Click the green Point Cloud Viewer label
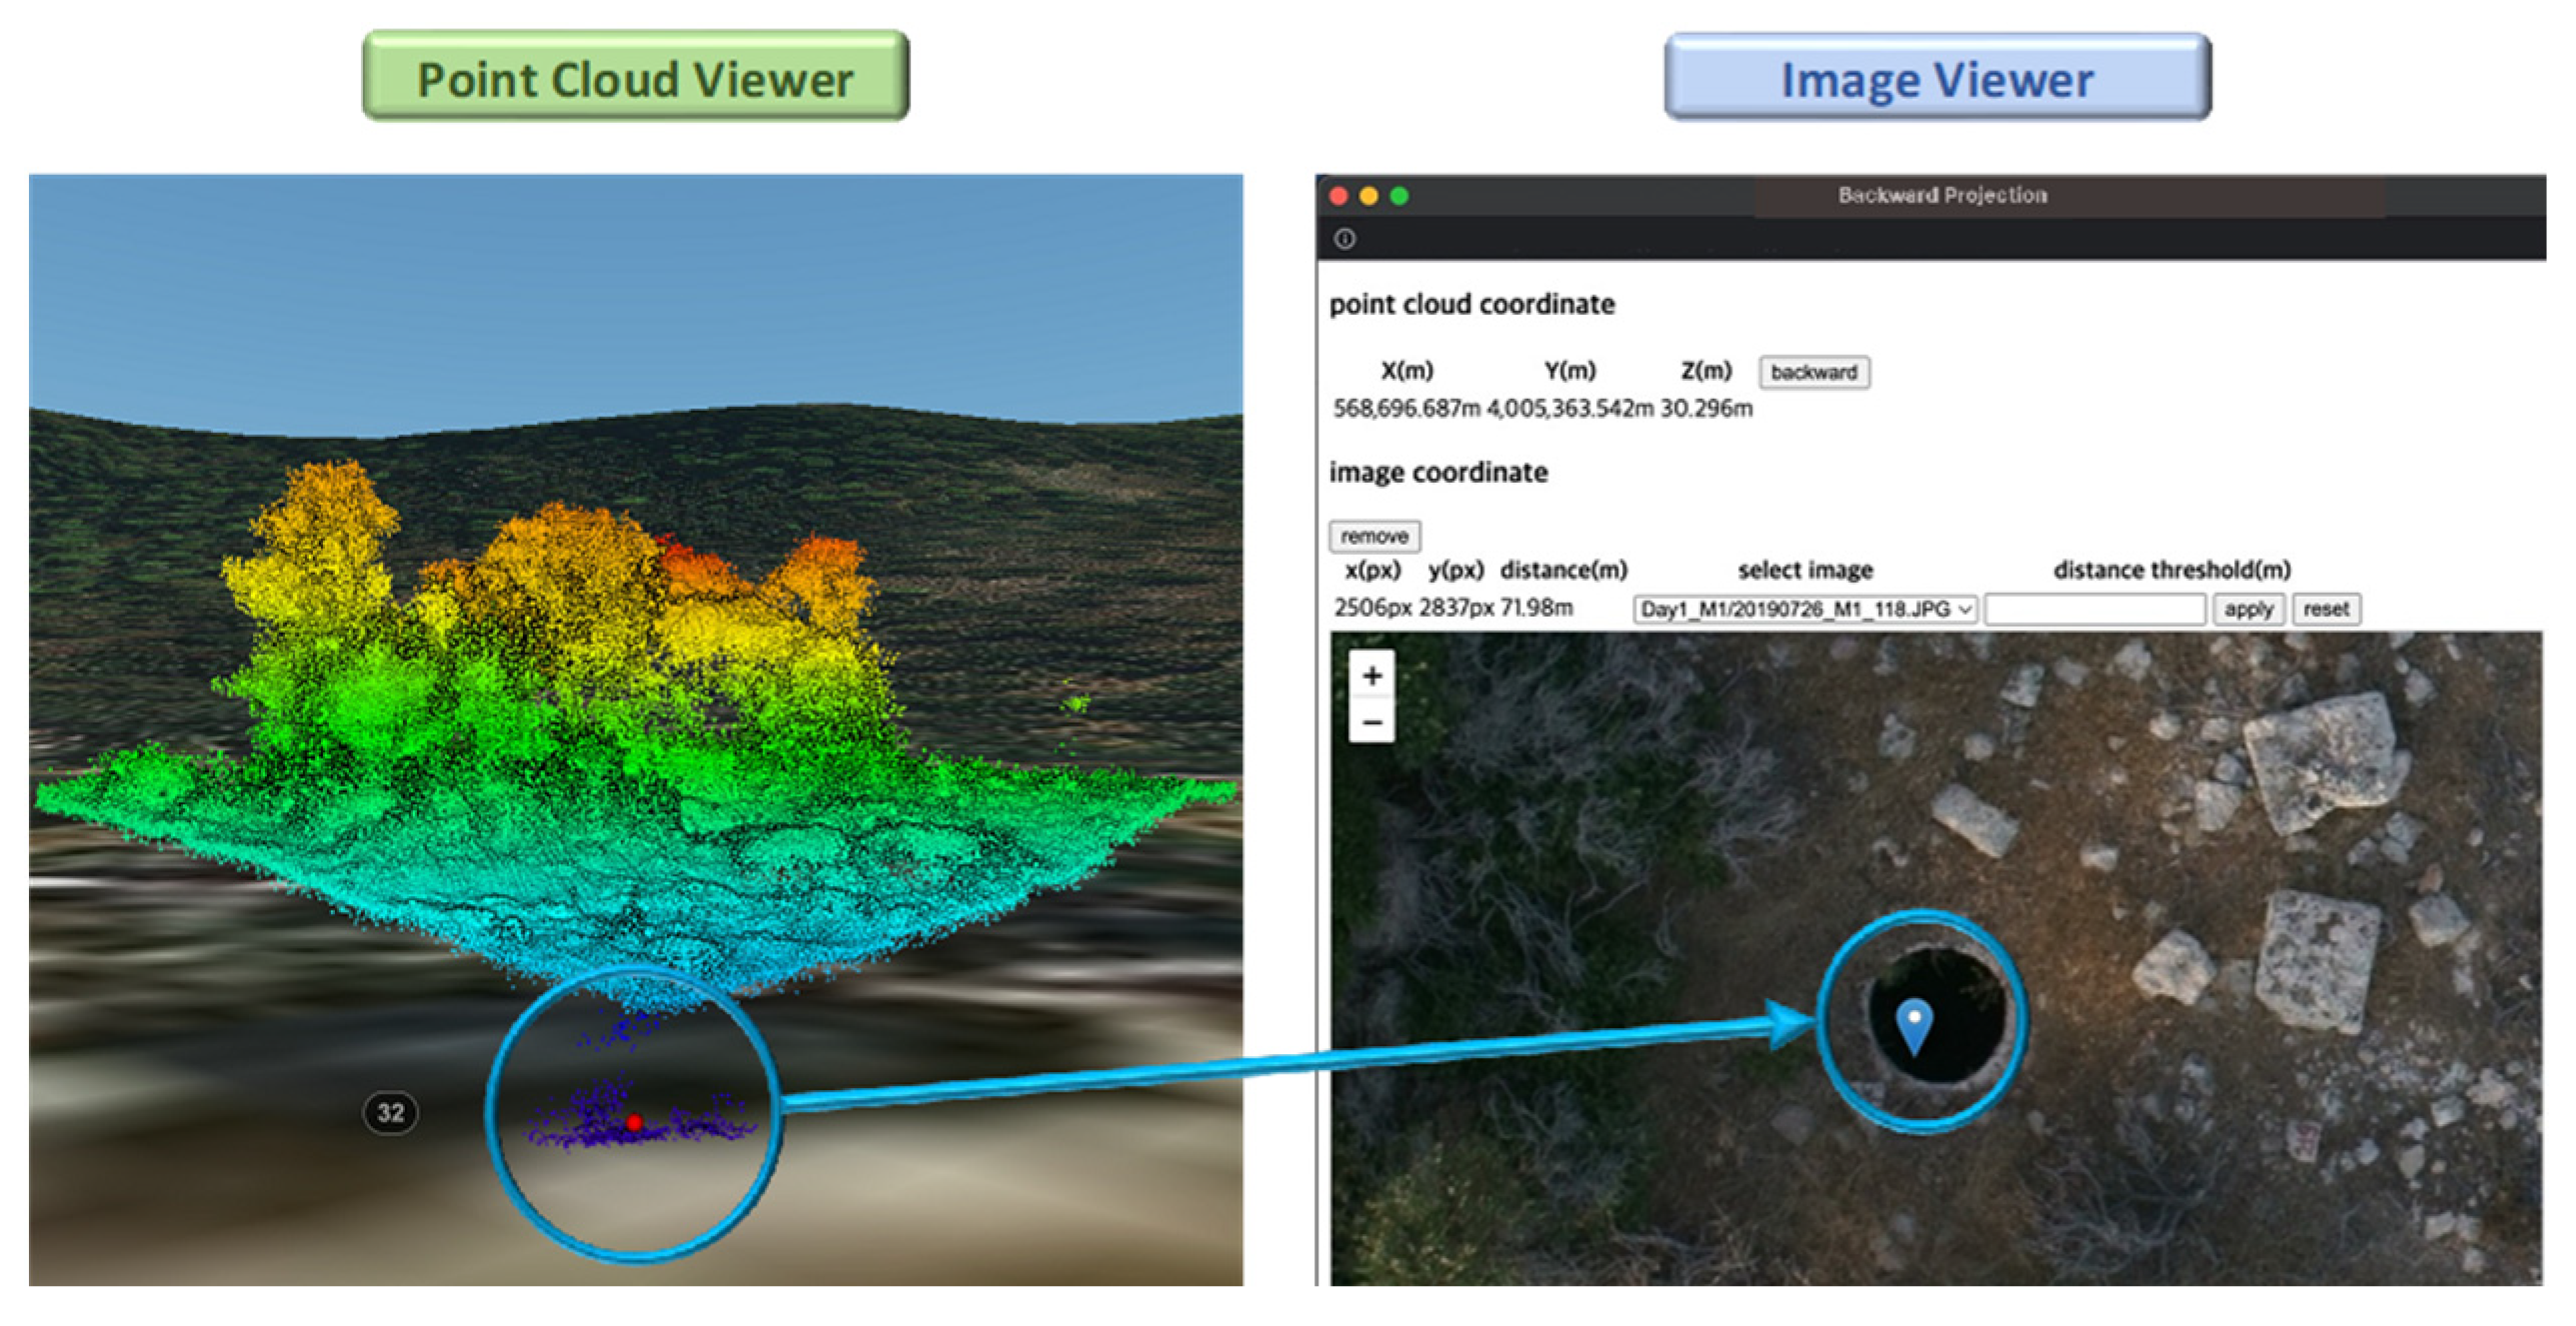 point(635,77)
